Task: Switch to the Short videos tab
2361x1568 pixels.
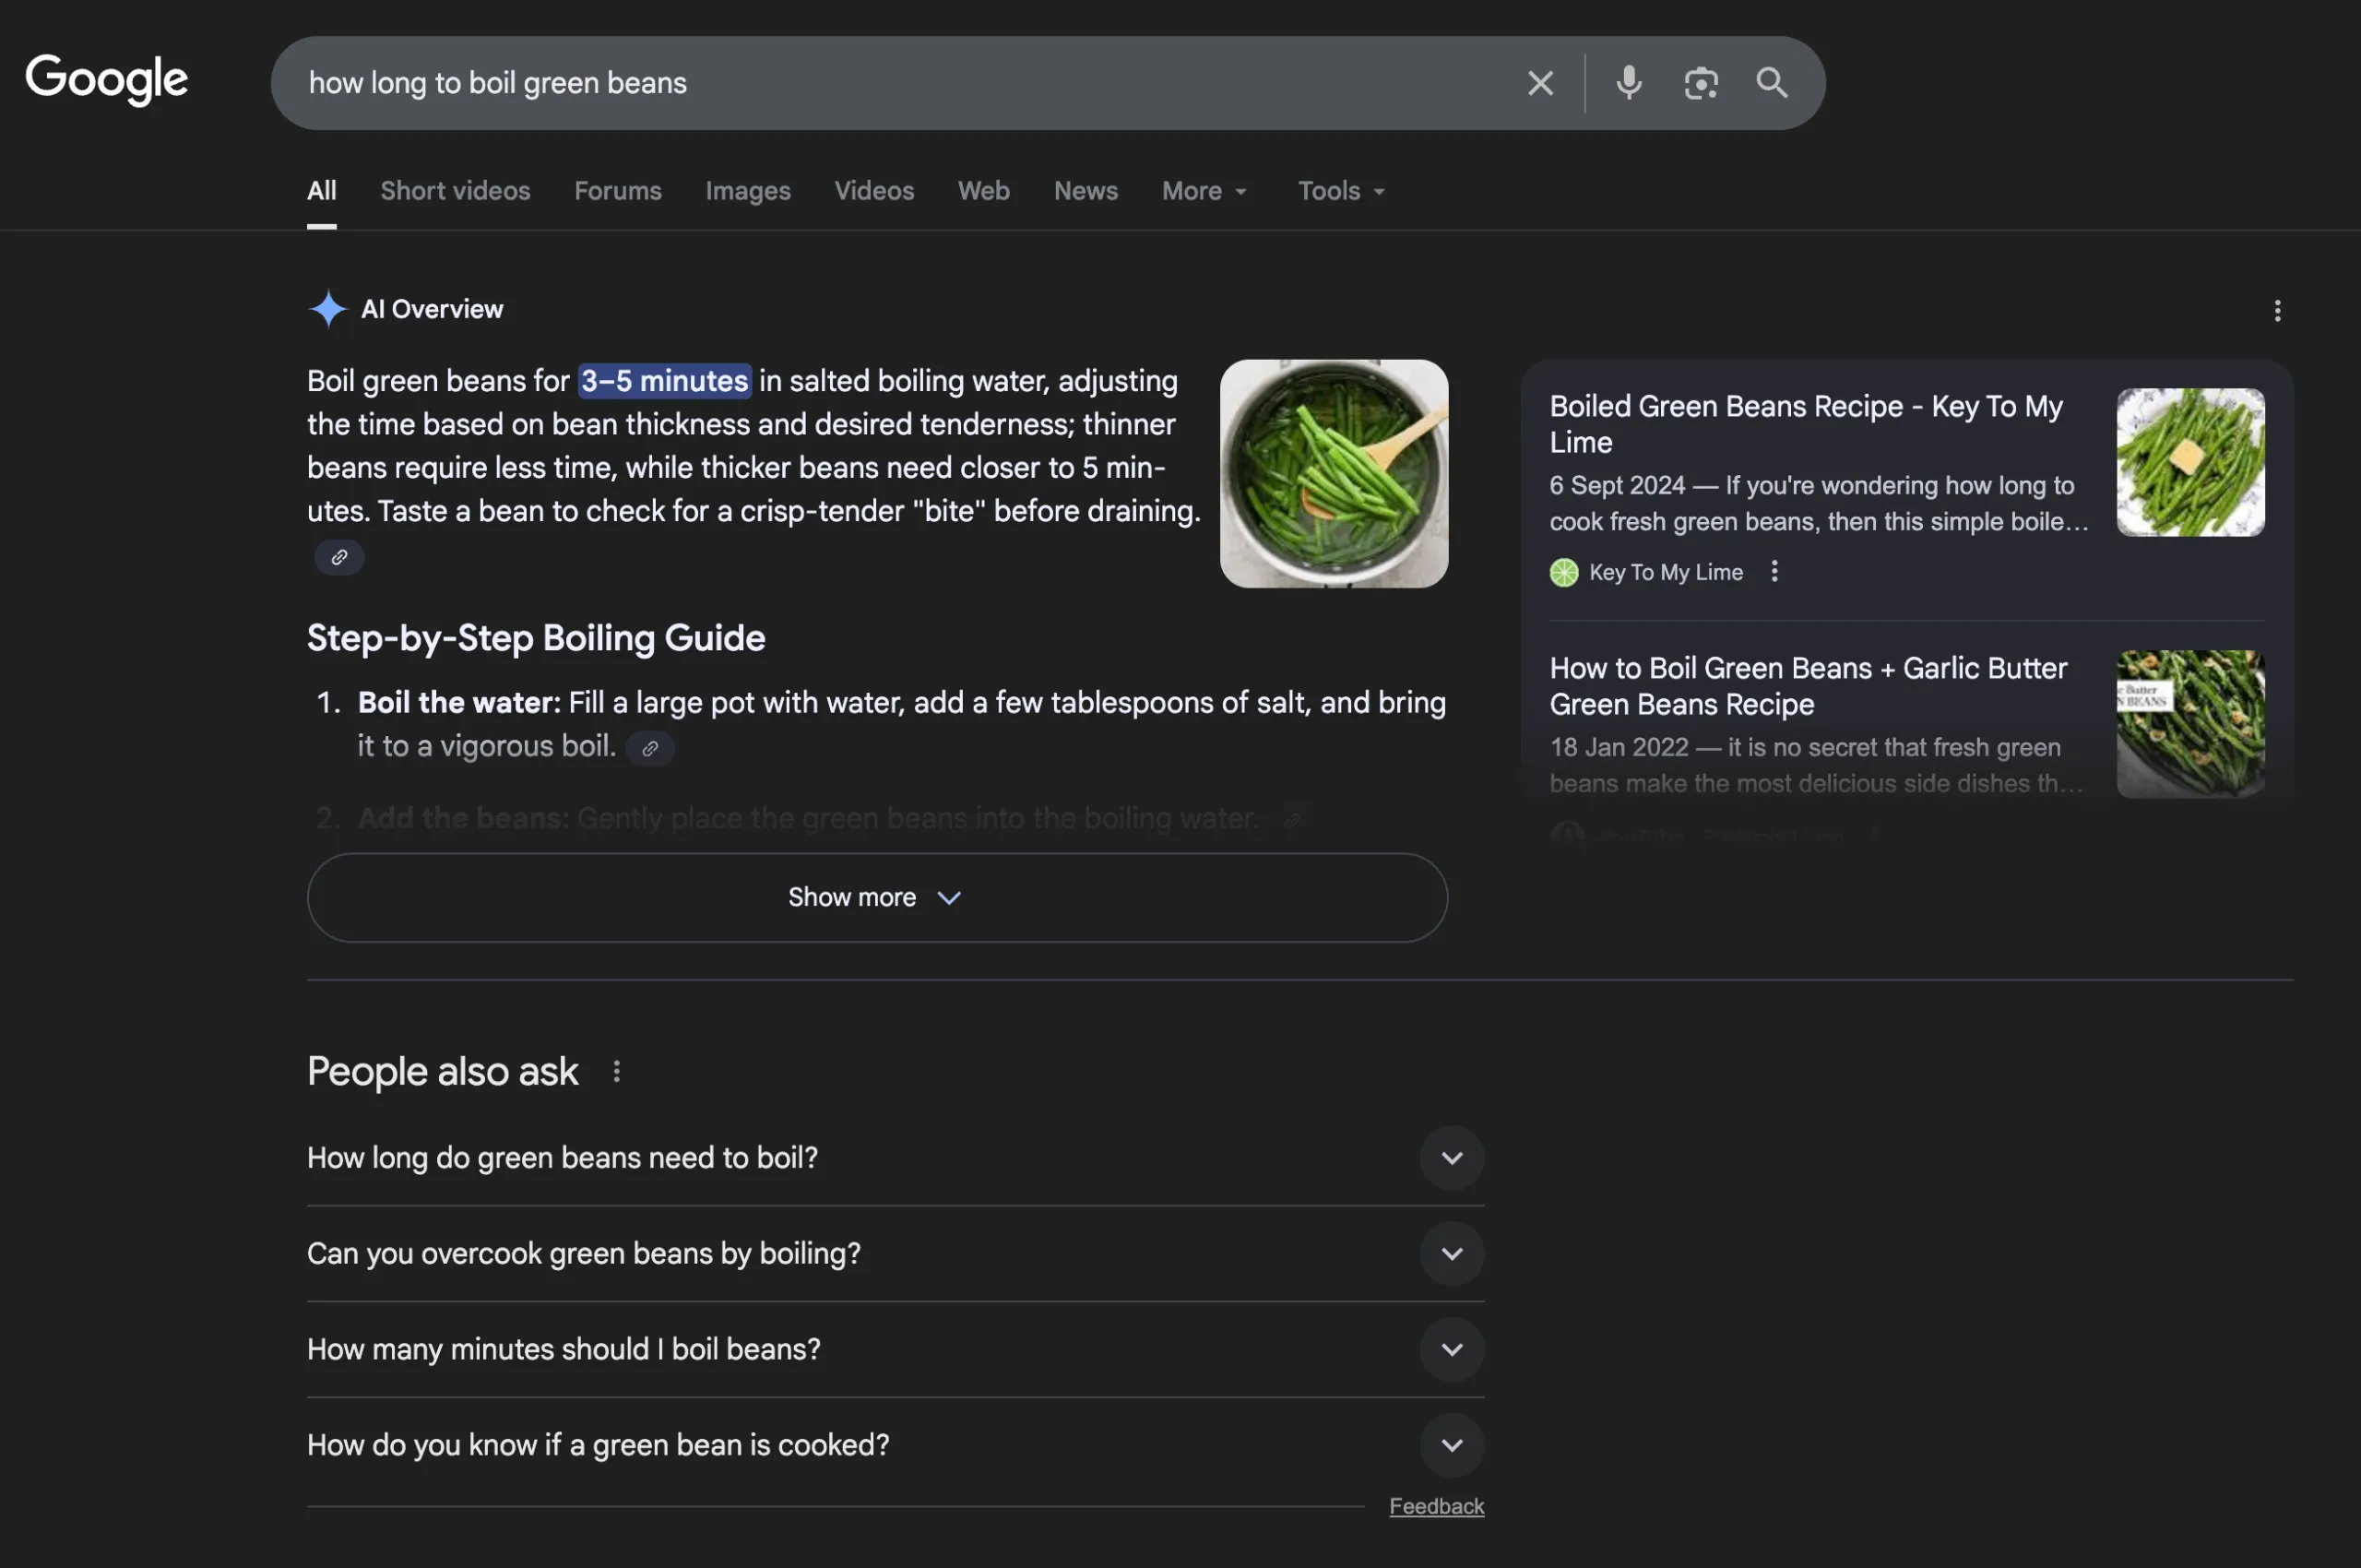Action: coord(455,191)
